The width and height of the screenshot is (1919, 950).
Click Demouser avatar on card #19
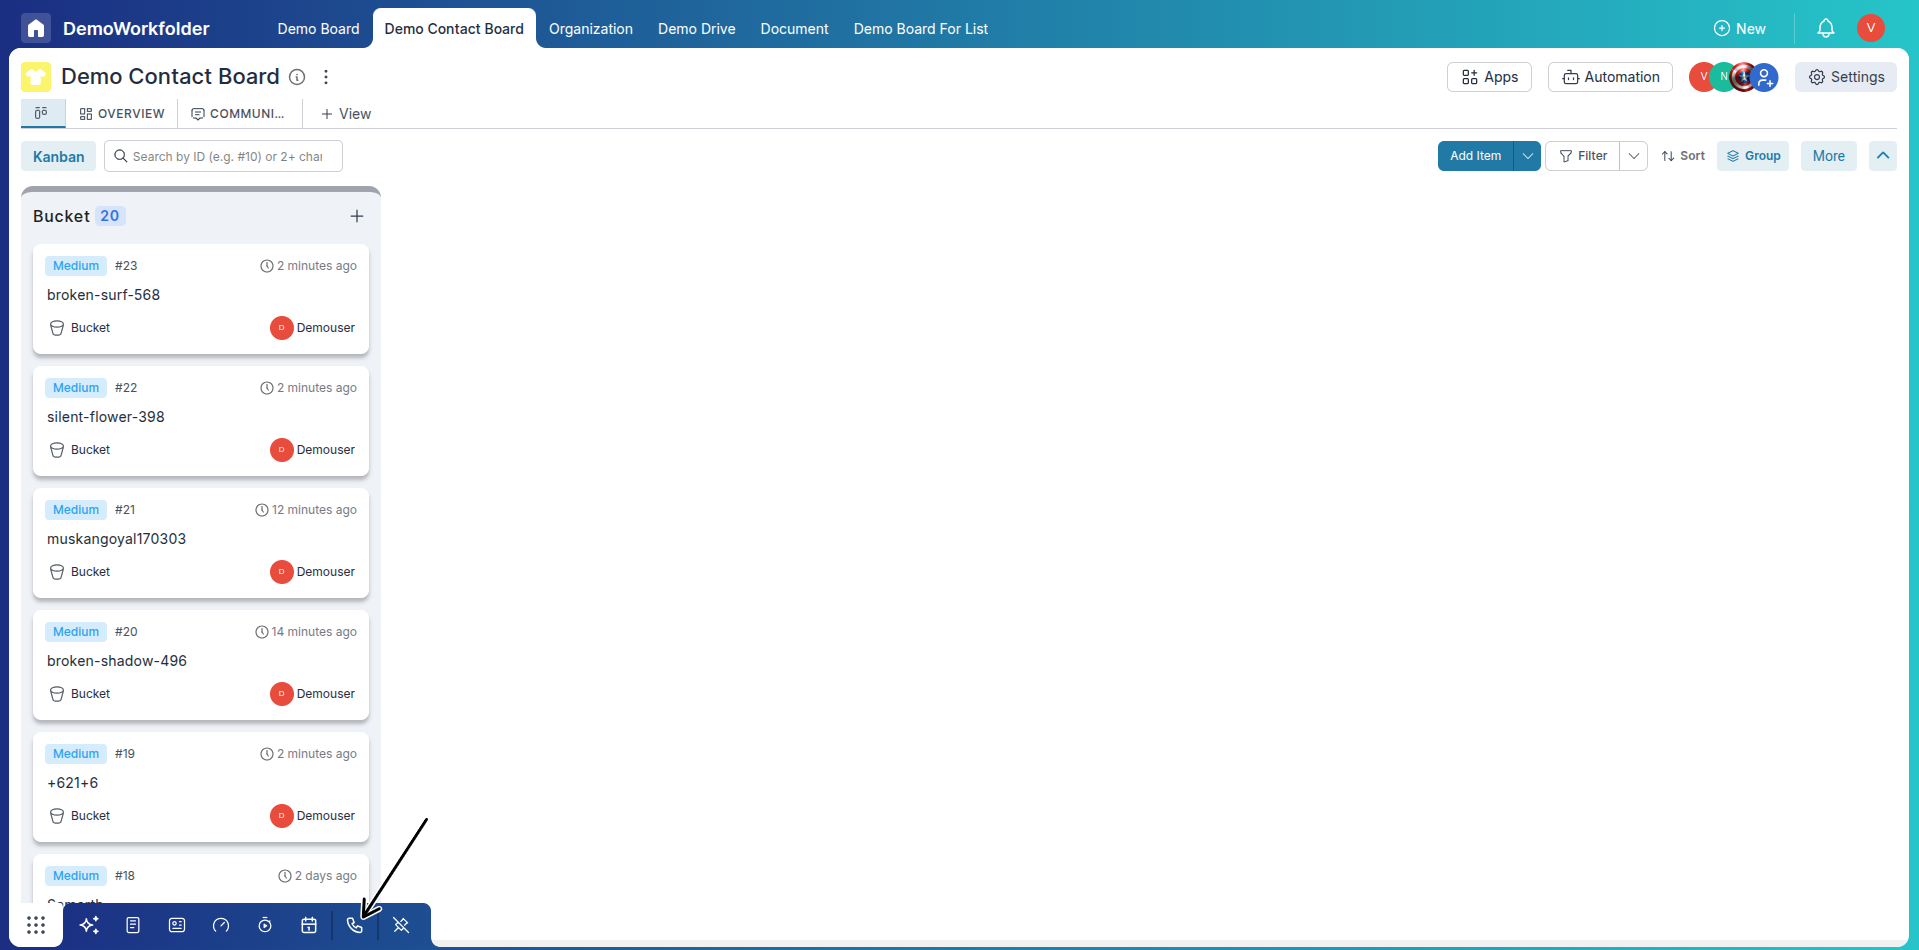282,816
